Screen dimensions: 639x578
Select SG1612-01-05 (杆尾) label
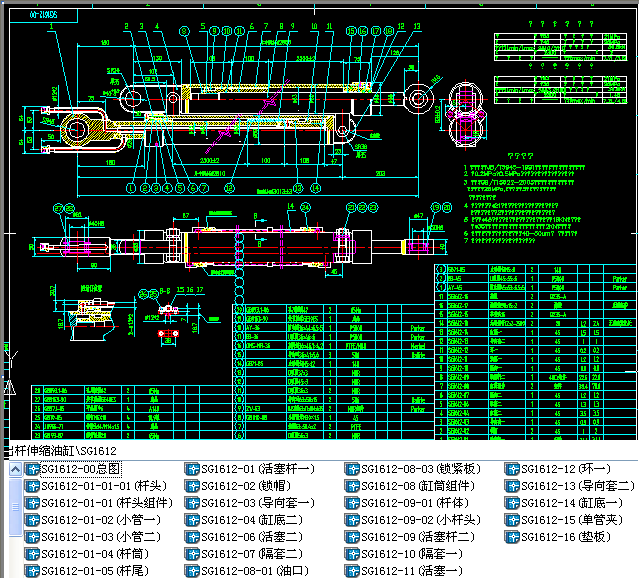95,571
